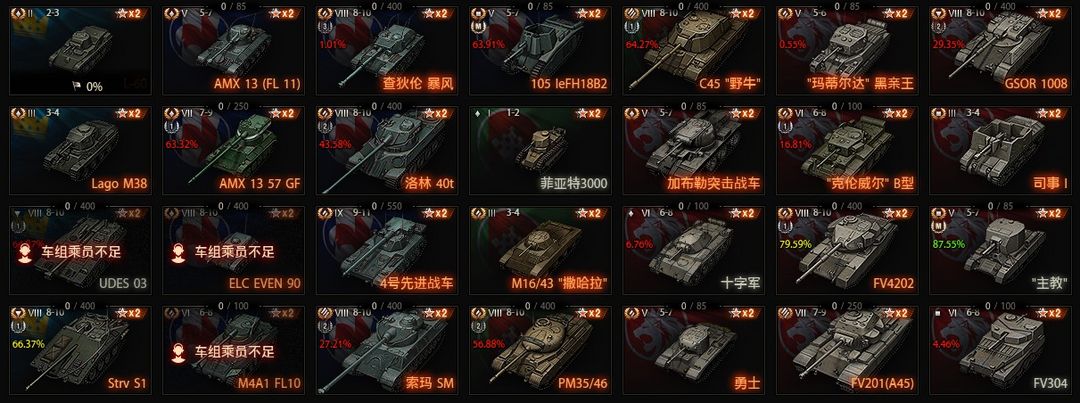Click the crew shortage icon on M4A1 FL10
Image resolution: width=1080 pixels, height=403 pixels.
click(177, 353)
